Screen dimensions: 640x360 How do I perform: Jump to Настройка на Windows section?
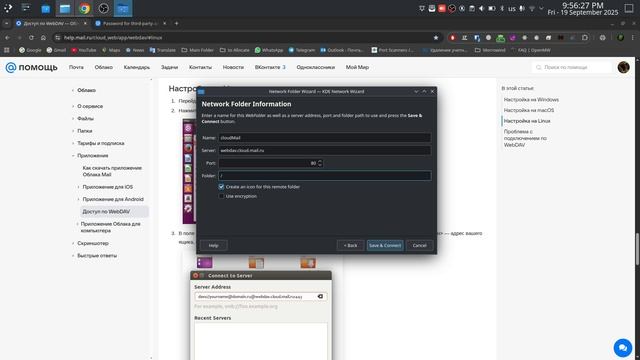(x=531, y=100)
